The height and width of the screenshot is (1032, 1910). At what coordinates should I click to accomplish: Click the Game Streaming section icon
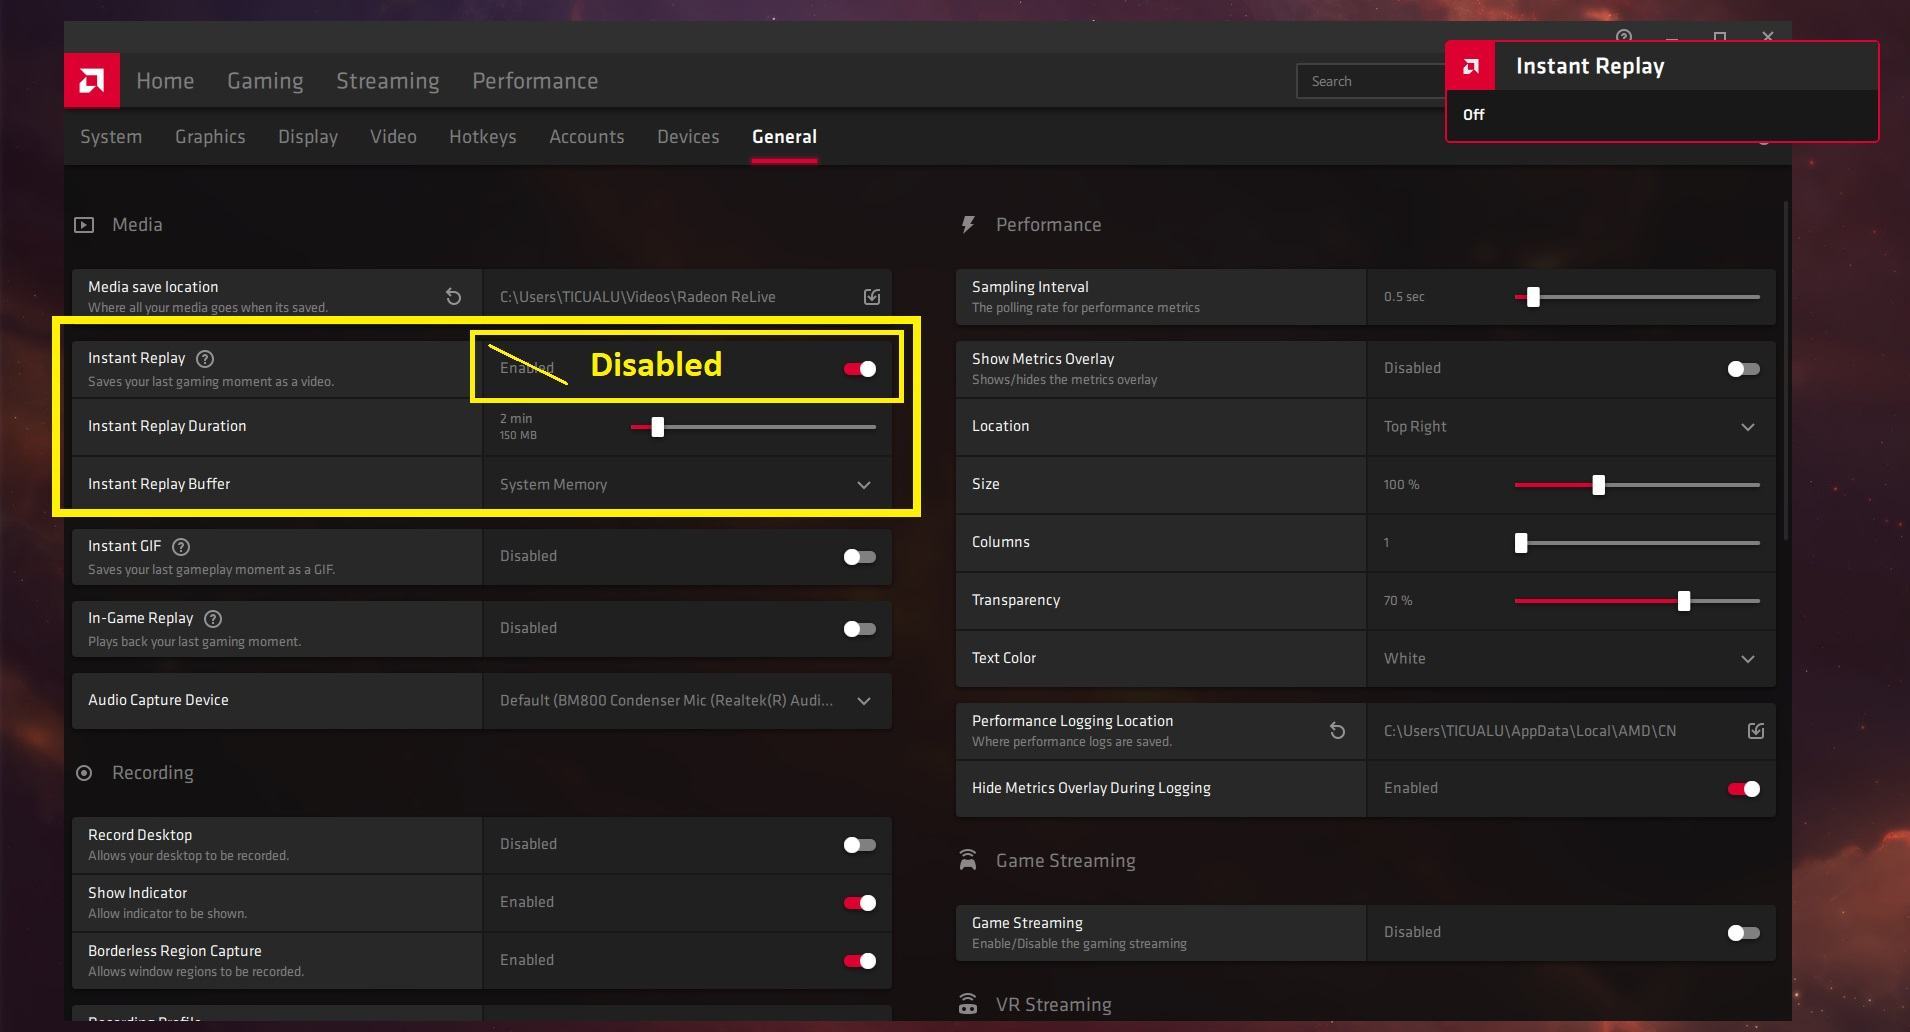968,860
